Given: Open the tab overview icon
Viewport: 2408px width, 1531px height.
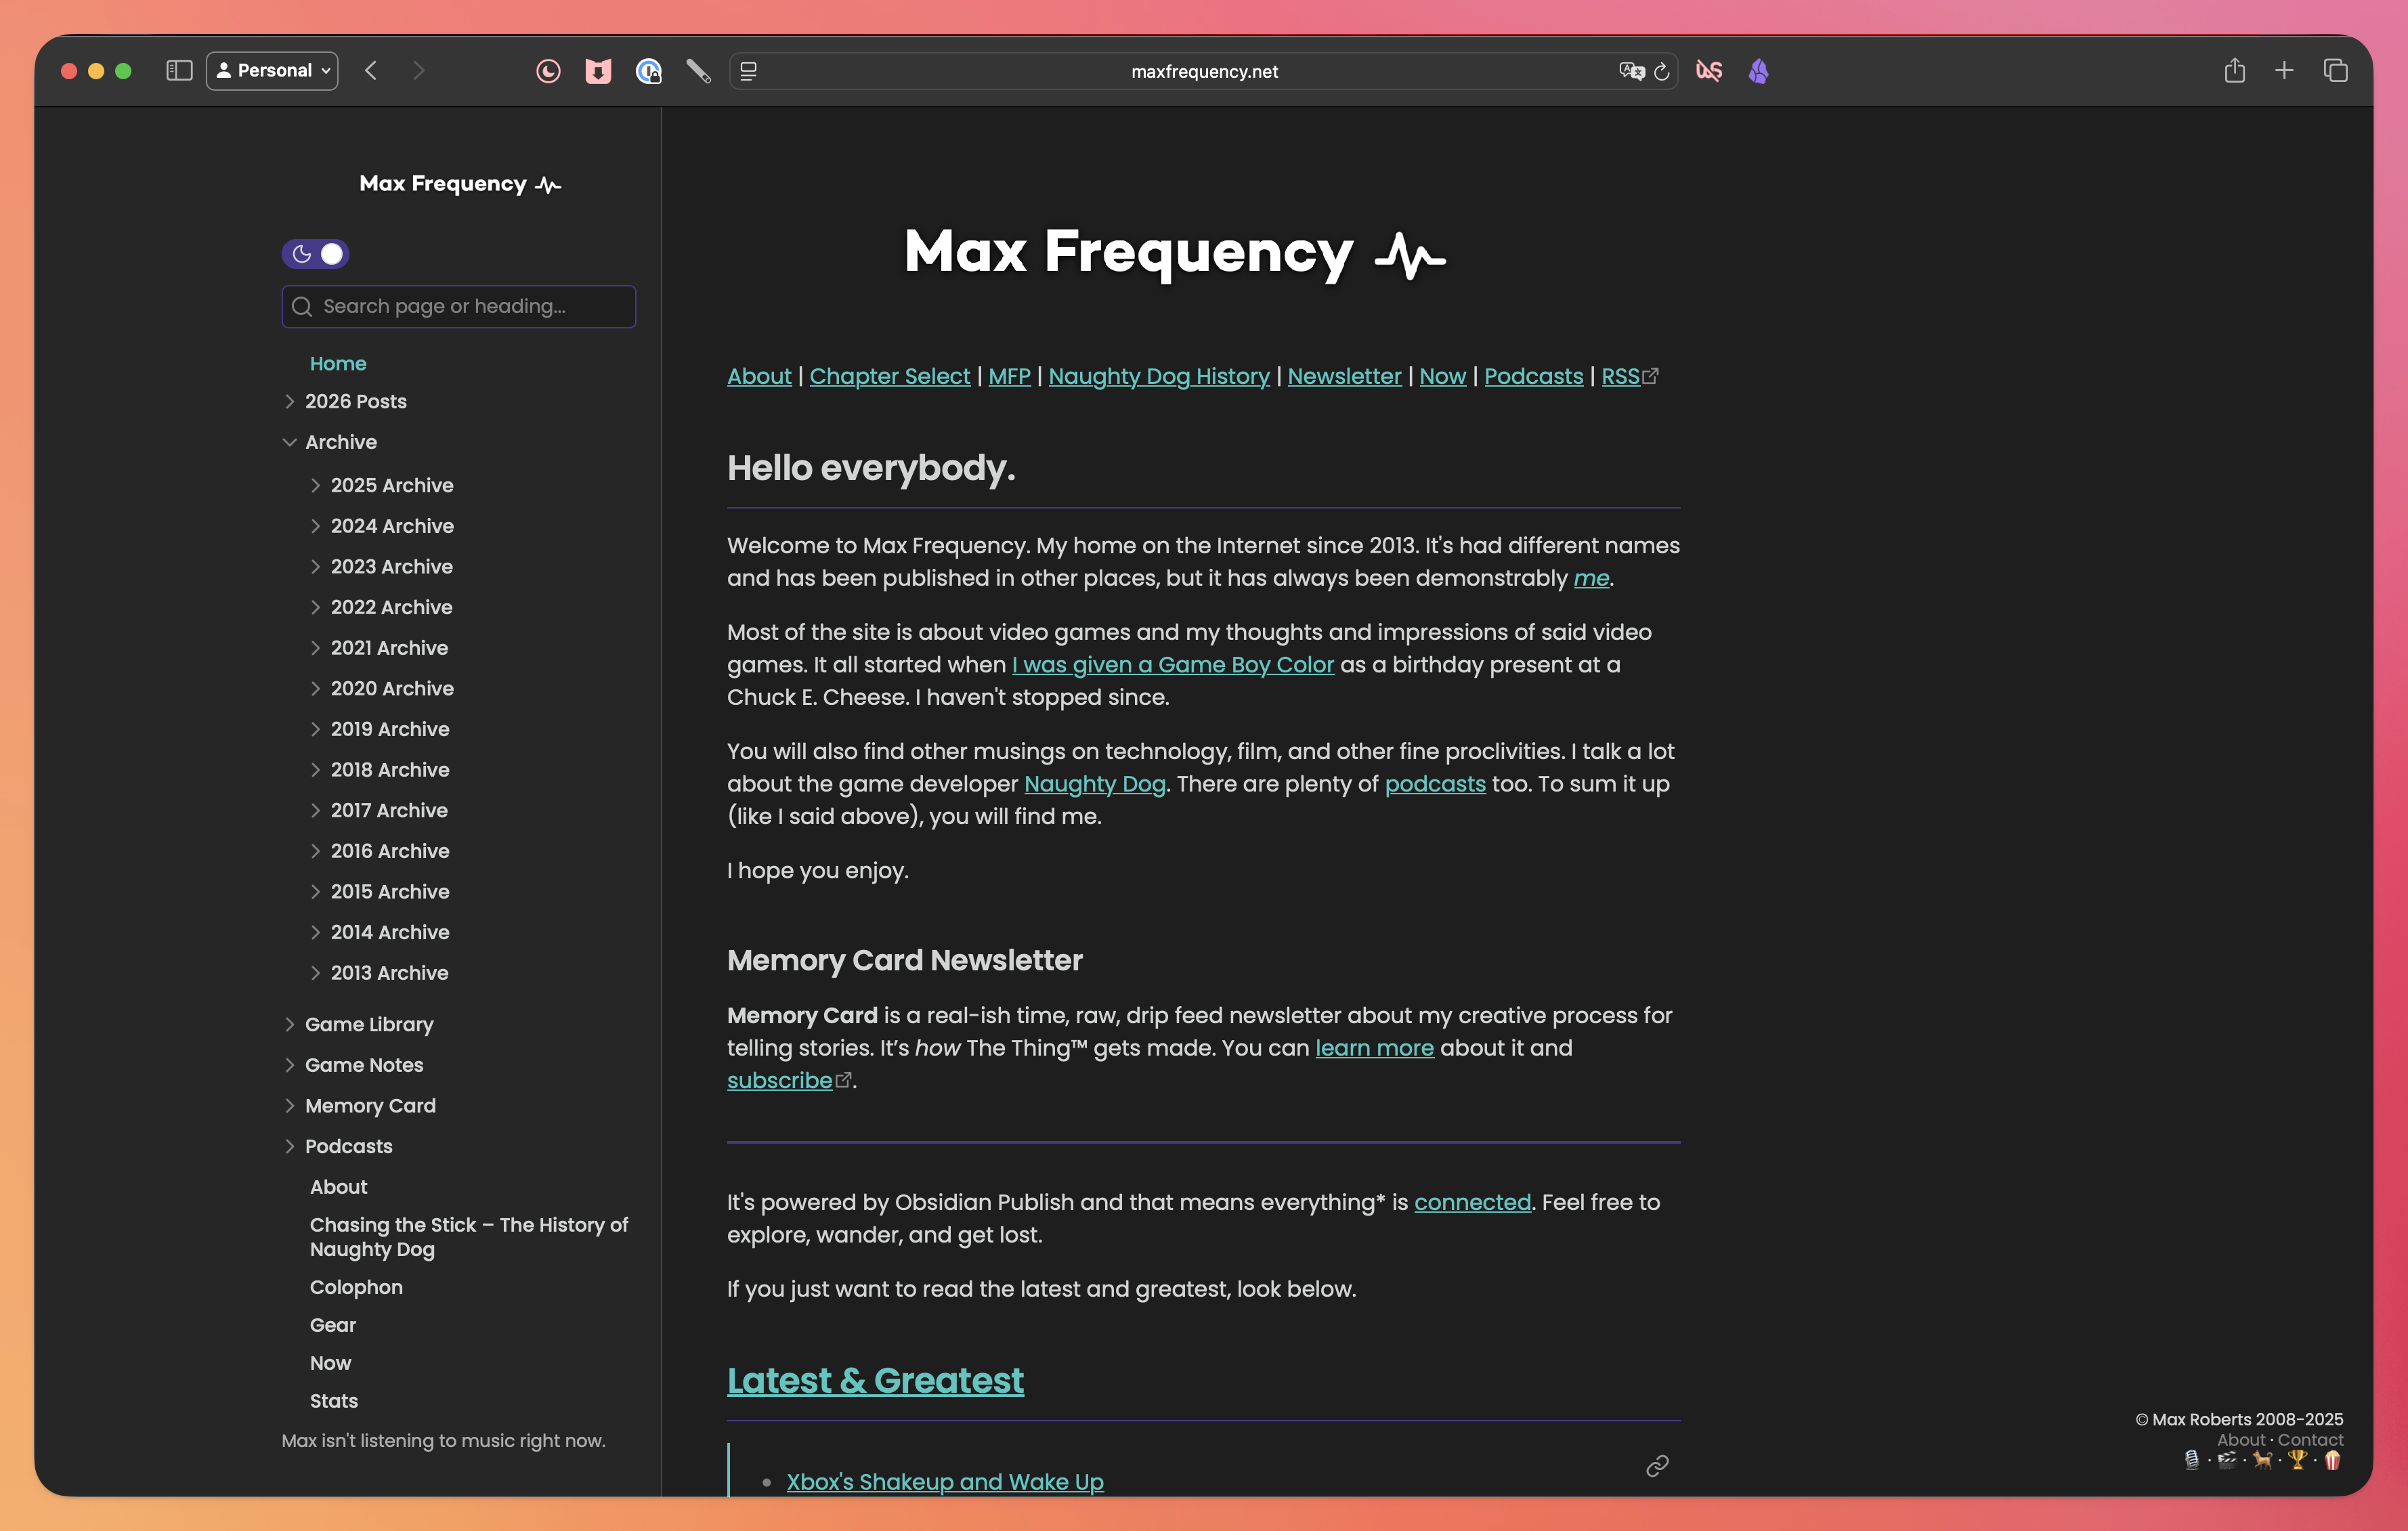Looking at the screenshot, I should point(2335,71).
